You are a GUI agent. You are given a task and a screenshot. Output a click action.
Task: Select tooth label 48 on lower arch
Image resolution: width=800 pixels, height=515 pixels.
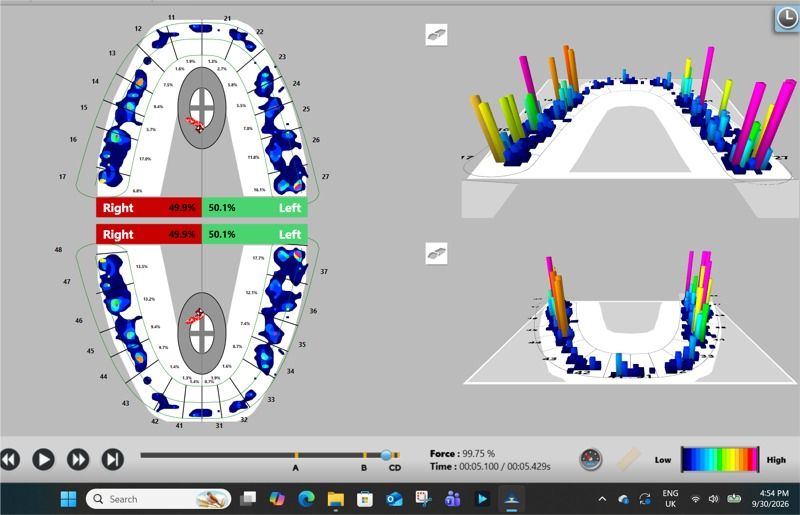tap(58, 250)
